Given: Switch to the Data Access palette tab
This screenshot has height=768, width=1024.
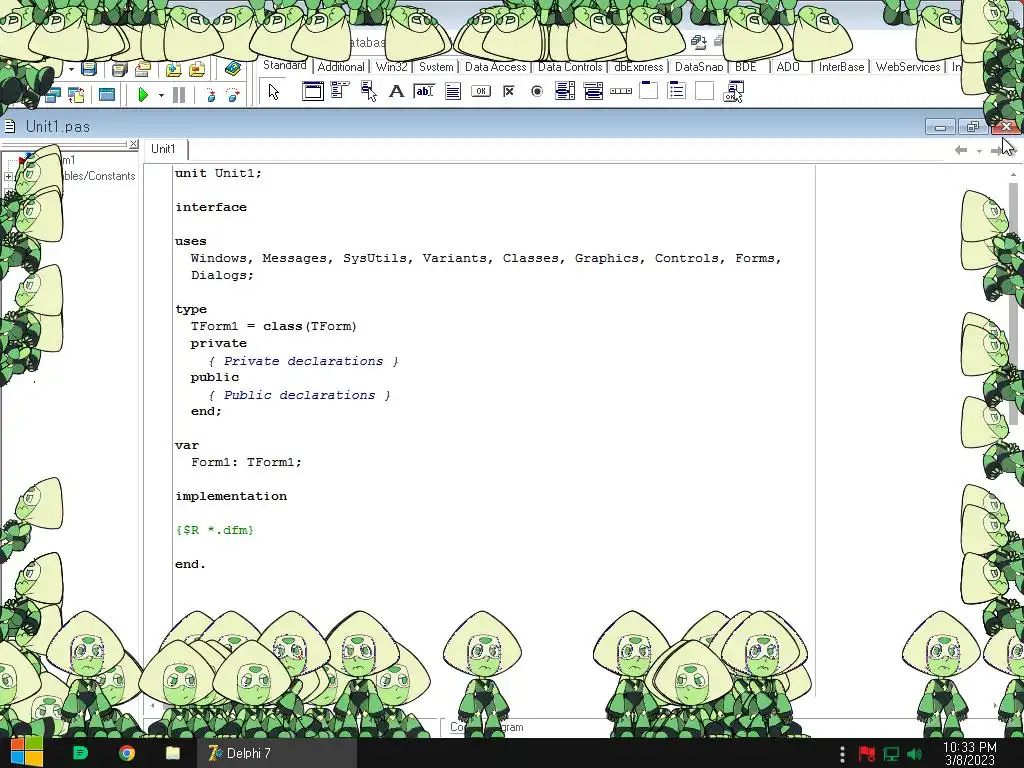Looking at the screenshot, I should 495,67.
